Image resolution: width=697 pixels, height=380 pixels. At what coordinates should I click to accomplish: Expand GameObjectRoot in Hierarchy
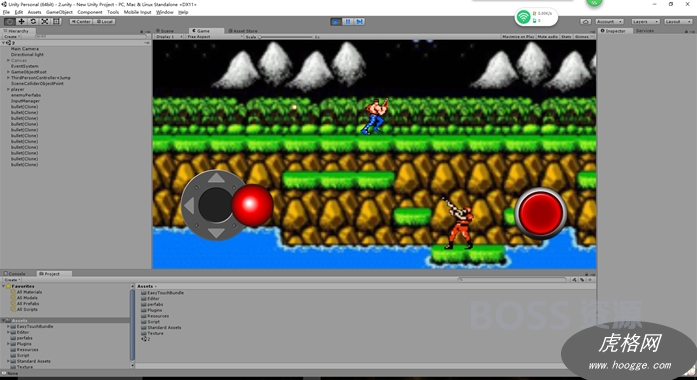click(x=8, y=72)
